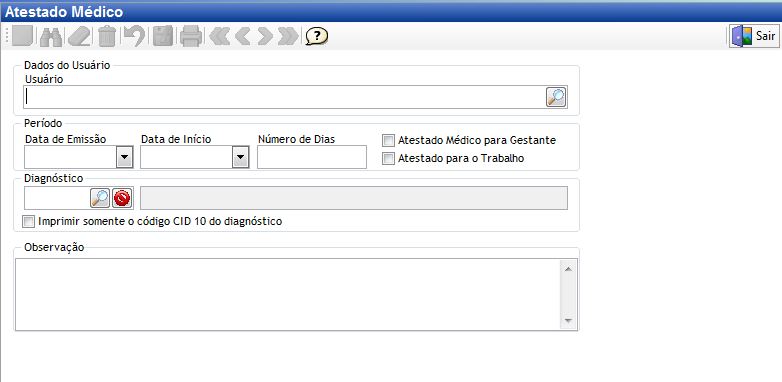
Task: Go to next record arrow
Action: [265, 36]
